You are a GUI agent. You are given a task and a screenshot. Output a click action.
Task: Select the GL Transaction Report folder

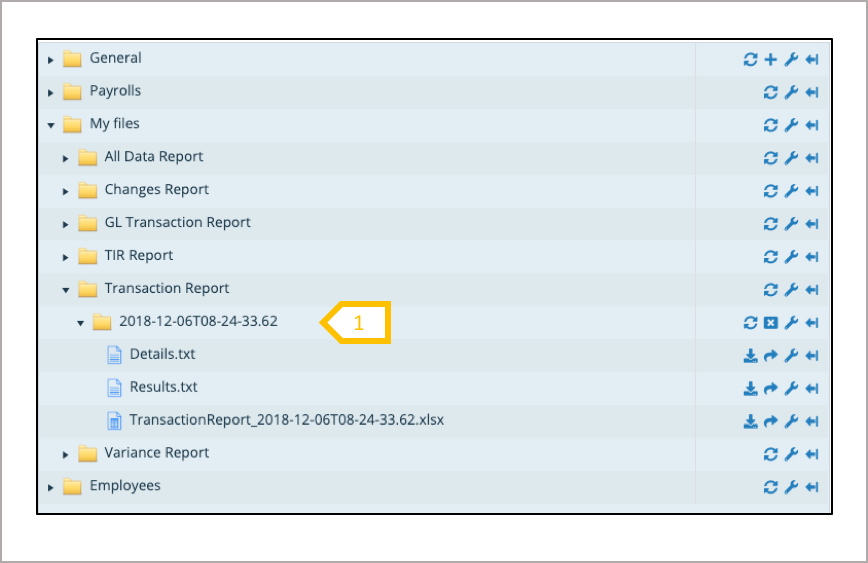(177, 223)
